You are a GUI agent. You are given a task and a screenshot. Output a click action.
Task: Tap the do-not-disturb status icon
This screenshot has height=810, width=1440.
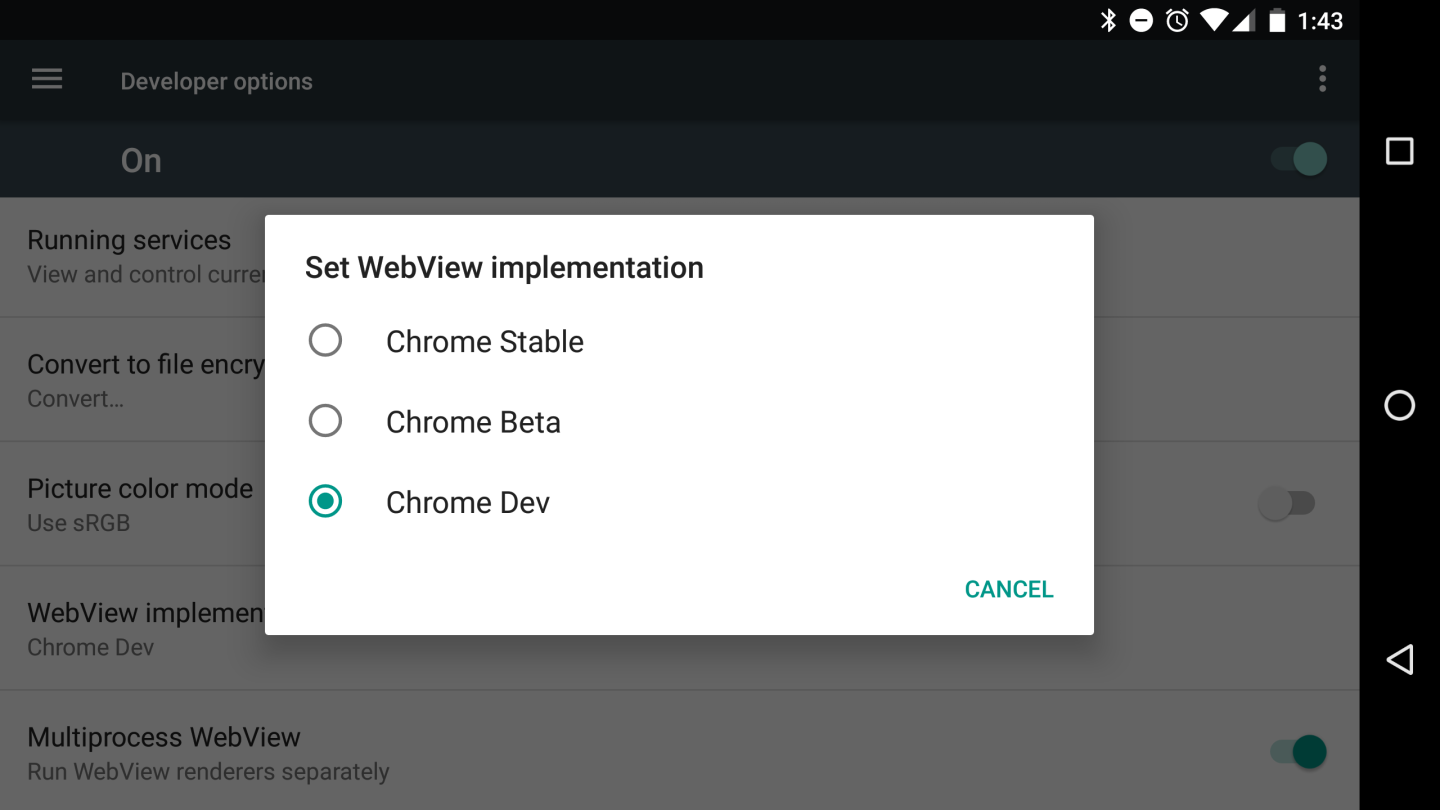click(1141, 20)
